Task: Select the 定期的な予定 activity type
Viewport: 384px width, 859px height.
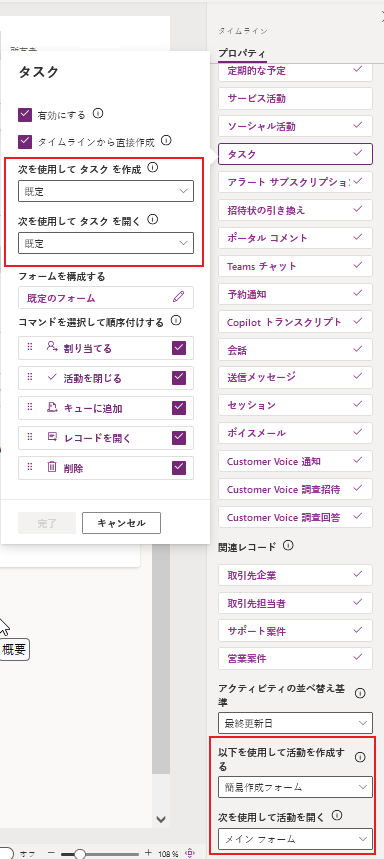Action: coord(295,71)
